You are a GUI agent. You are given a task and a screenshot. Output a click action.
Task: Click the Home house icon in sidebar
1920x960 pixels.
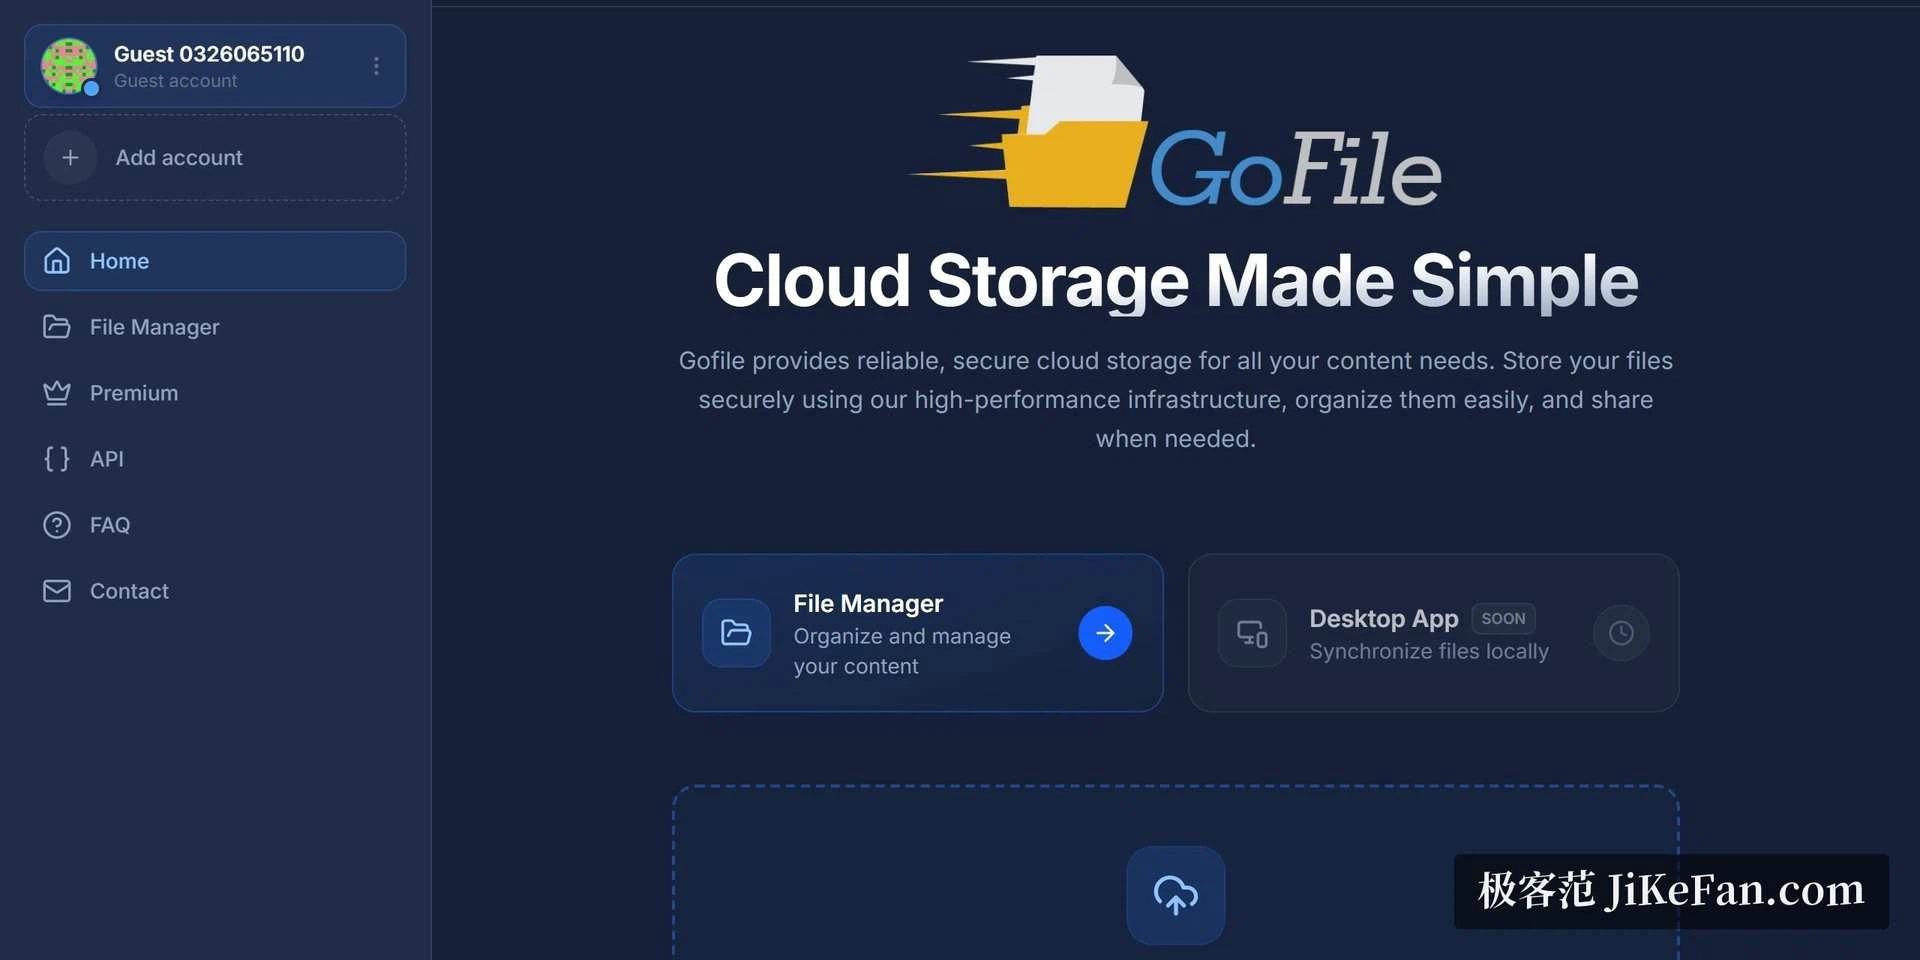57,261
